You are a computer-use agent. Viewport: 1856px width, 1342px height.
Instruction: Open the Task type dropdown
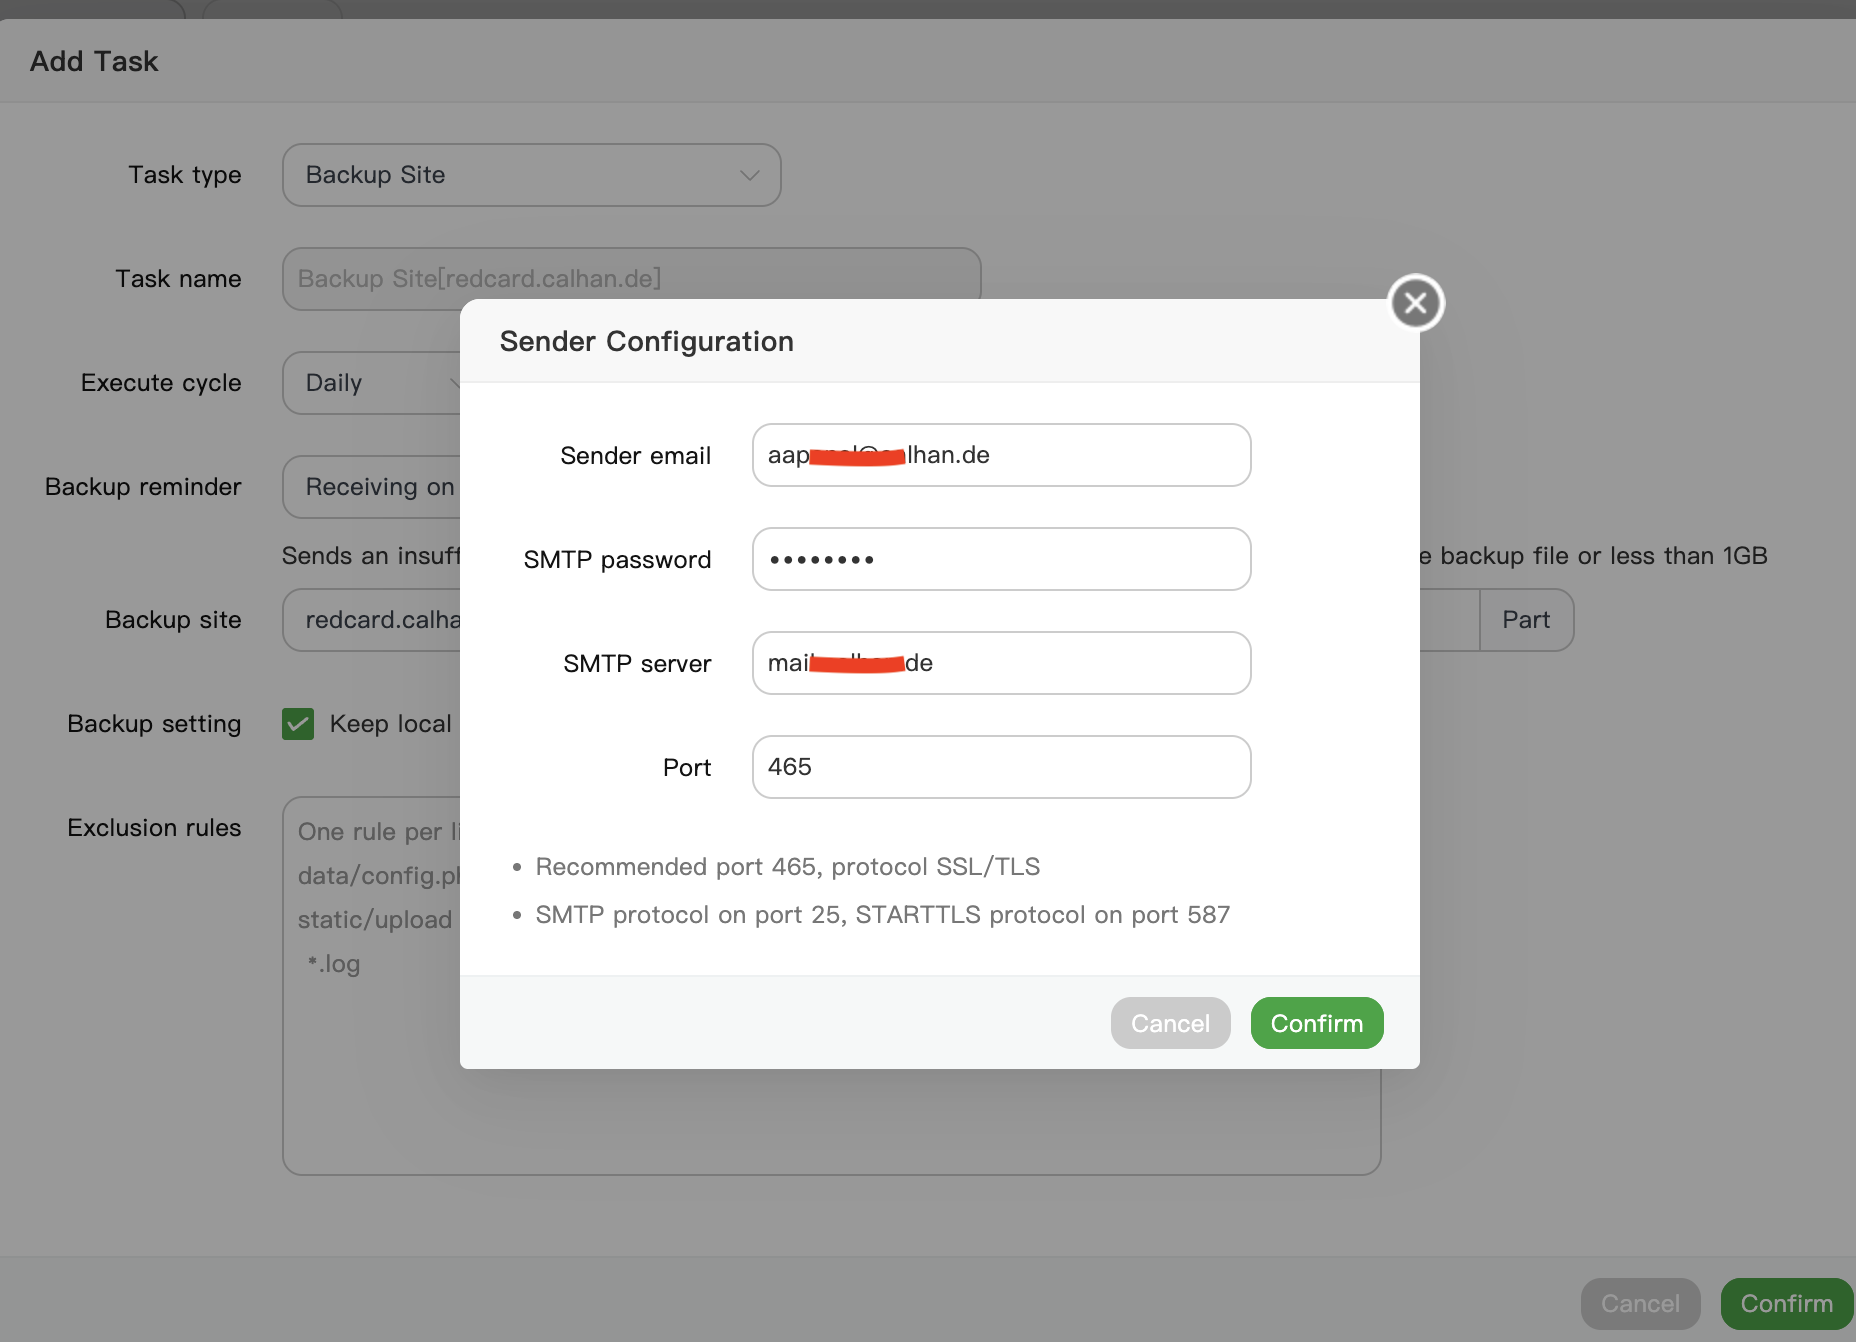pyautogui.click(x=531, y=175)
